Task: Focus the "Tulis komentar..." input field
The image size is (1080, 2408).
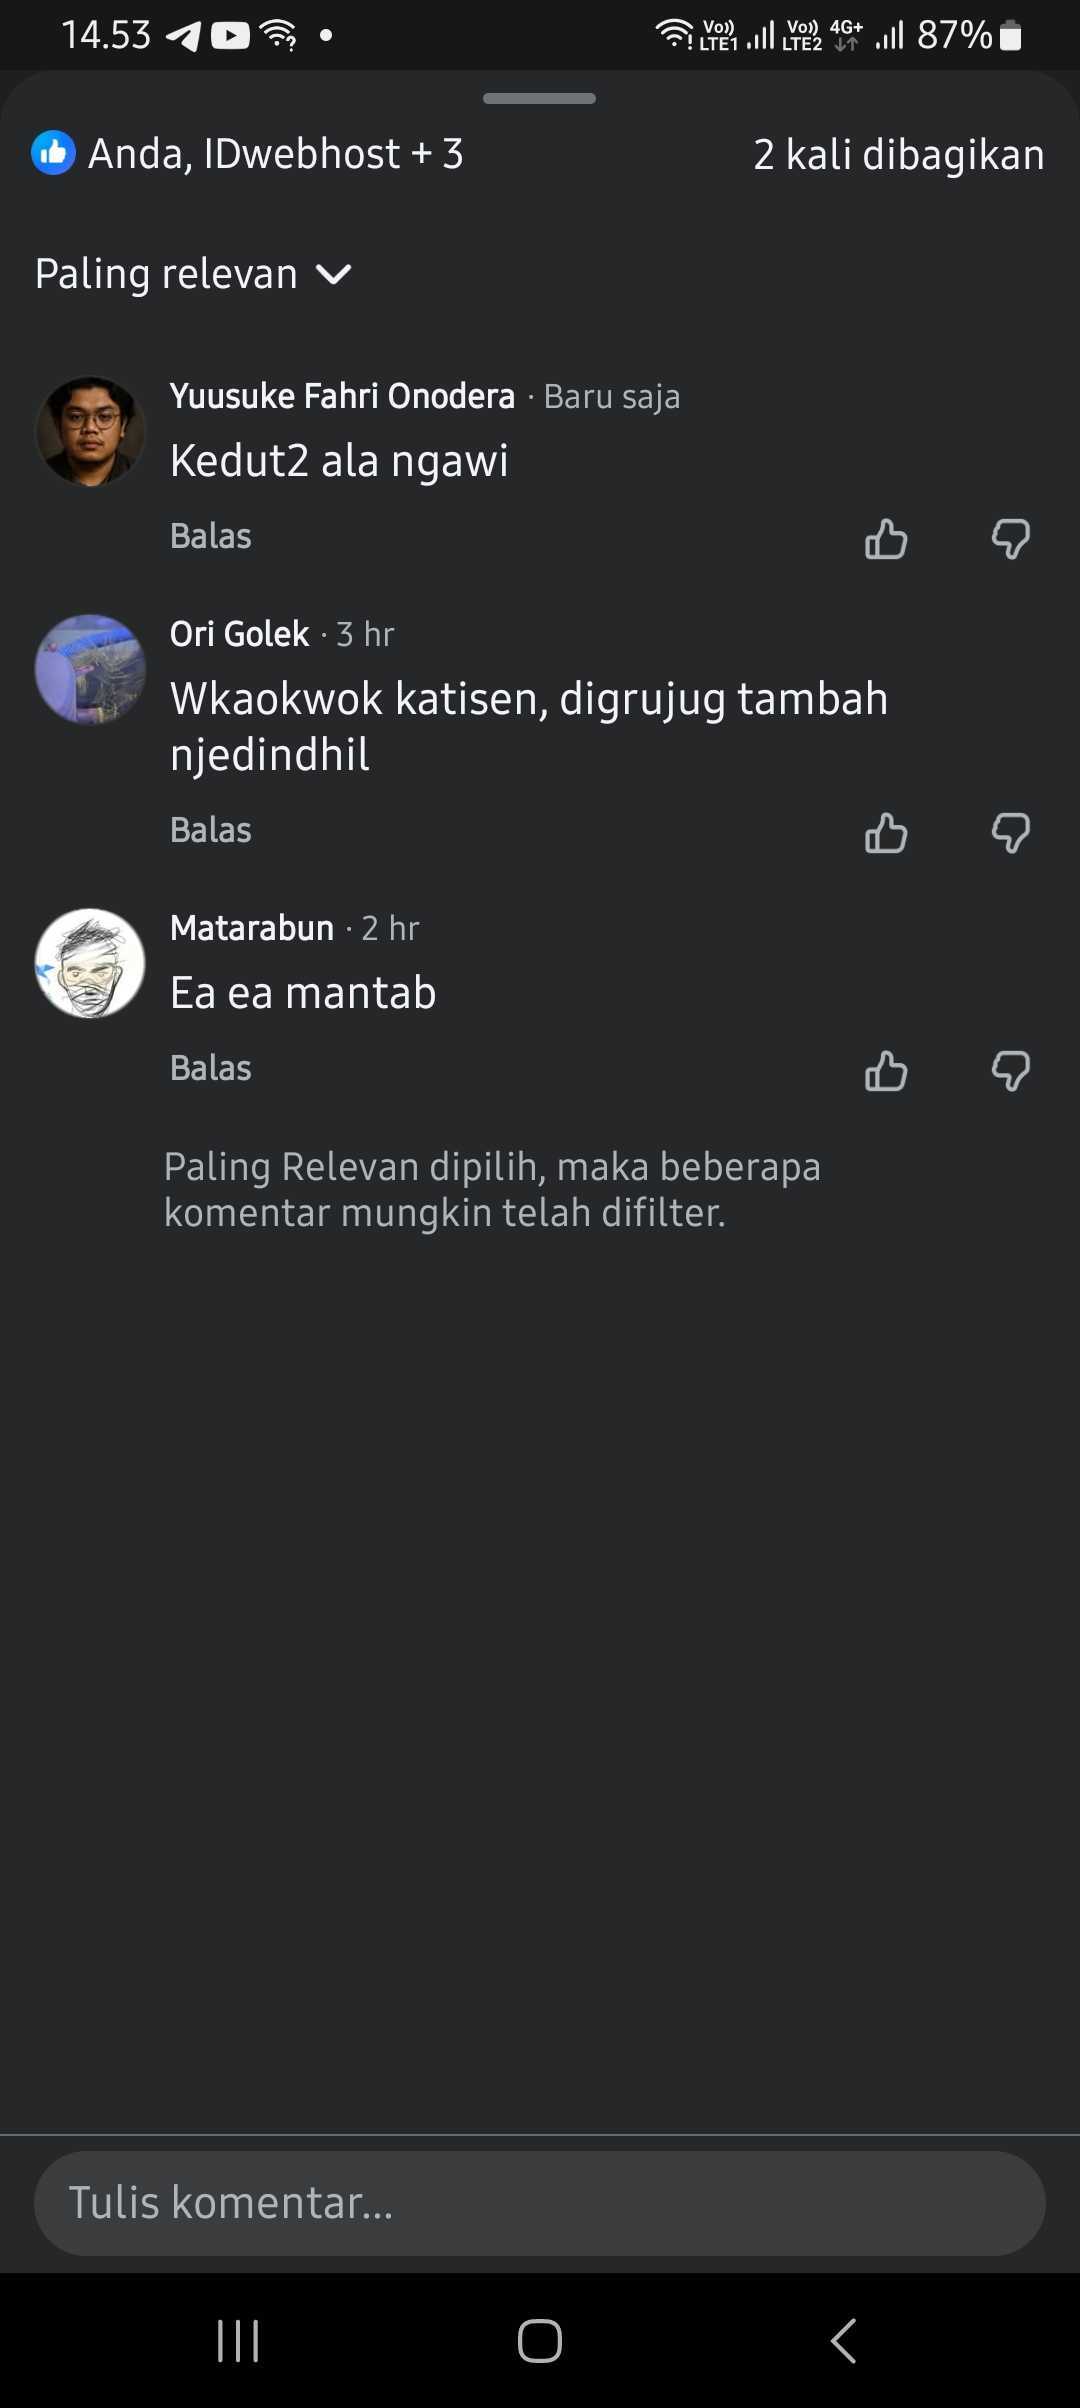Action: tap(540, 2203)
